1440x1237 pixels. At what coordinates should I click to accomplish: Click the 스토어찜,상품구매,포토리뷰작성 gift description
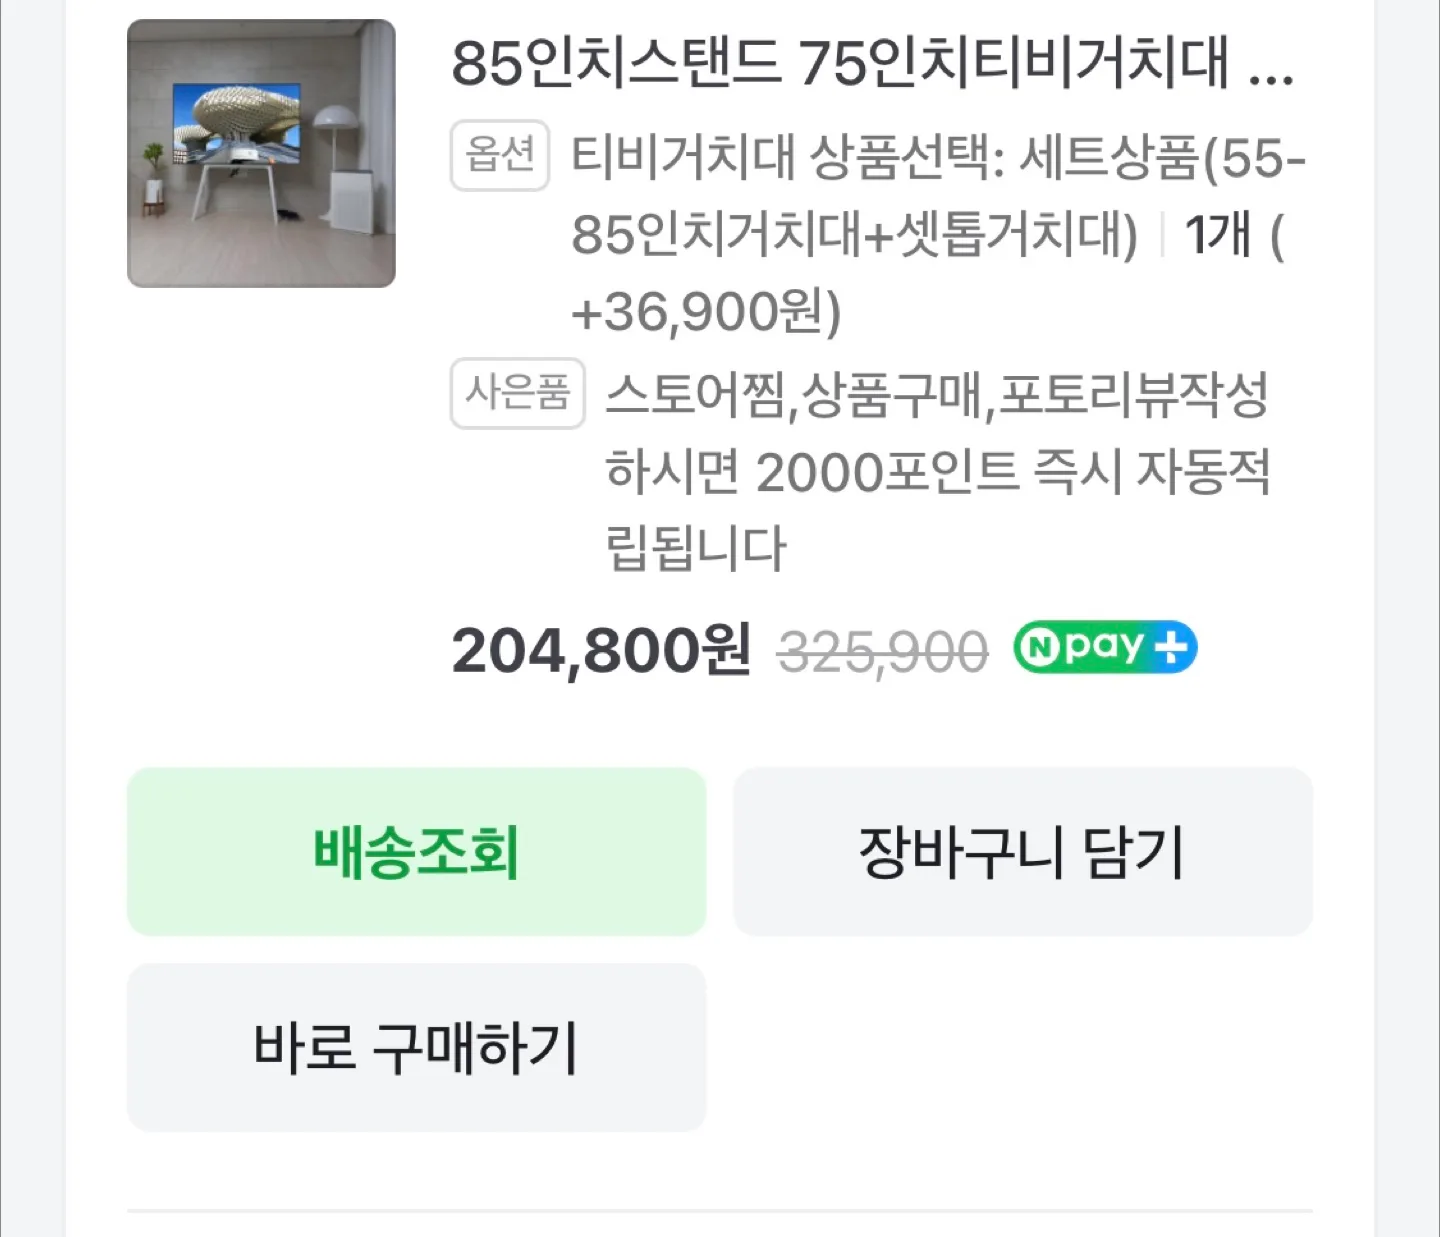[x=937, y=394]
